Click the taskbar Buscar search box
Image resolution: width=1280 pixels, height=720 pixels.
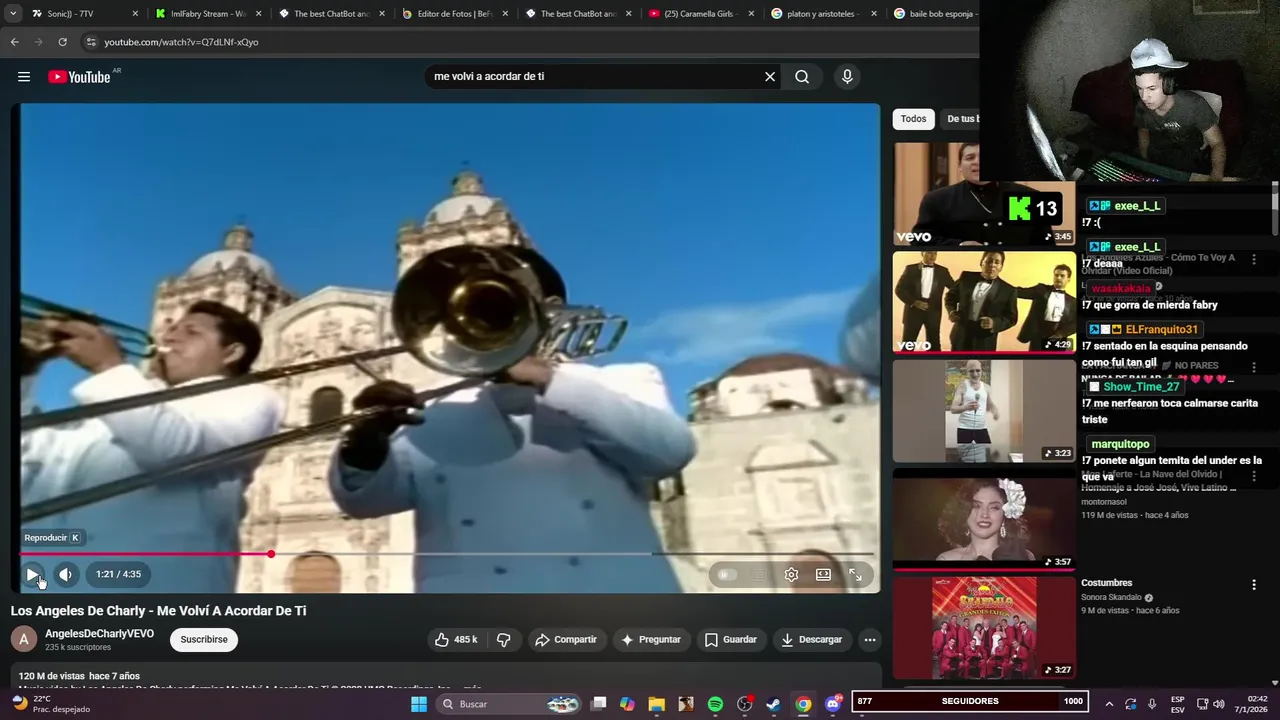click(x=510, y=704)
